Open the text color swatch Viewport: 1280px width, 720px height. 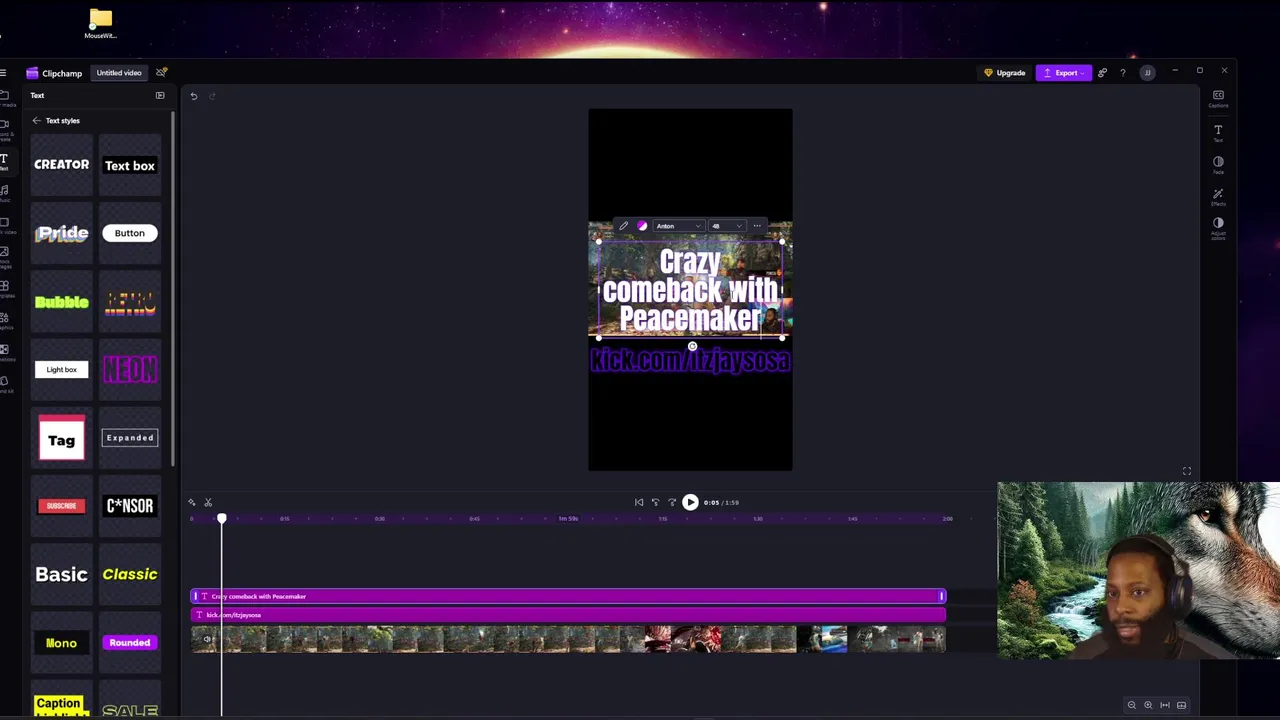coord(642,226)
